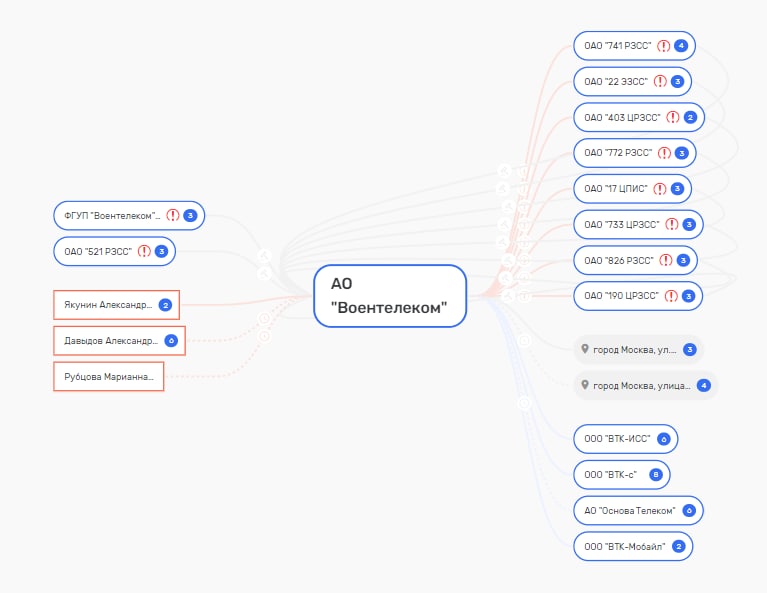Expand the count badge on ОАО "772 РЗСС"

click(681, 153)
